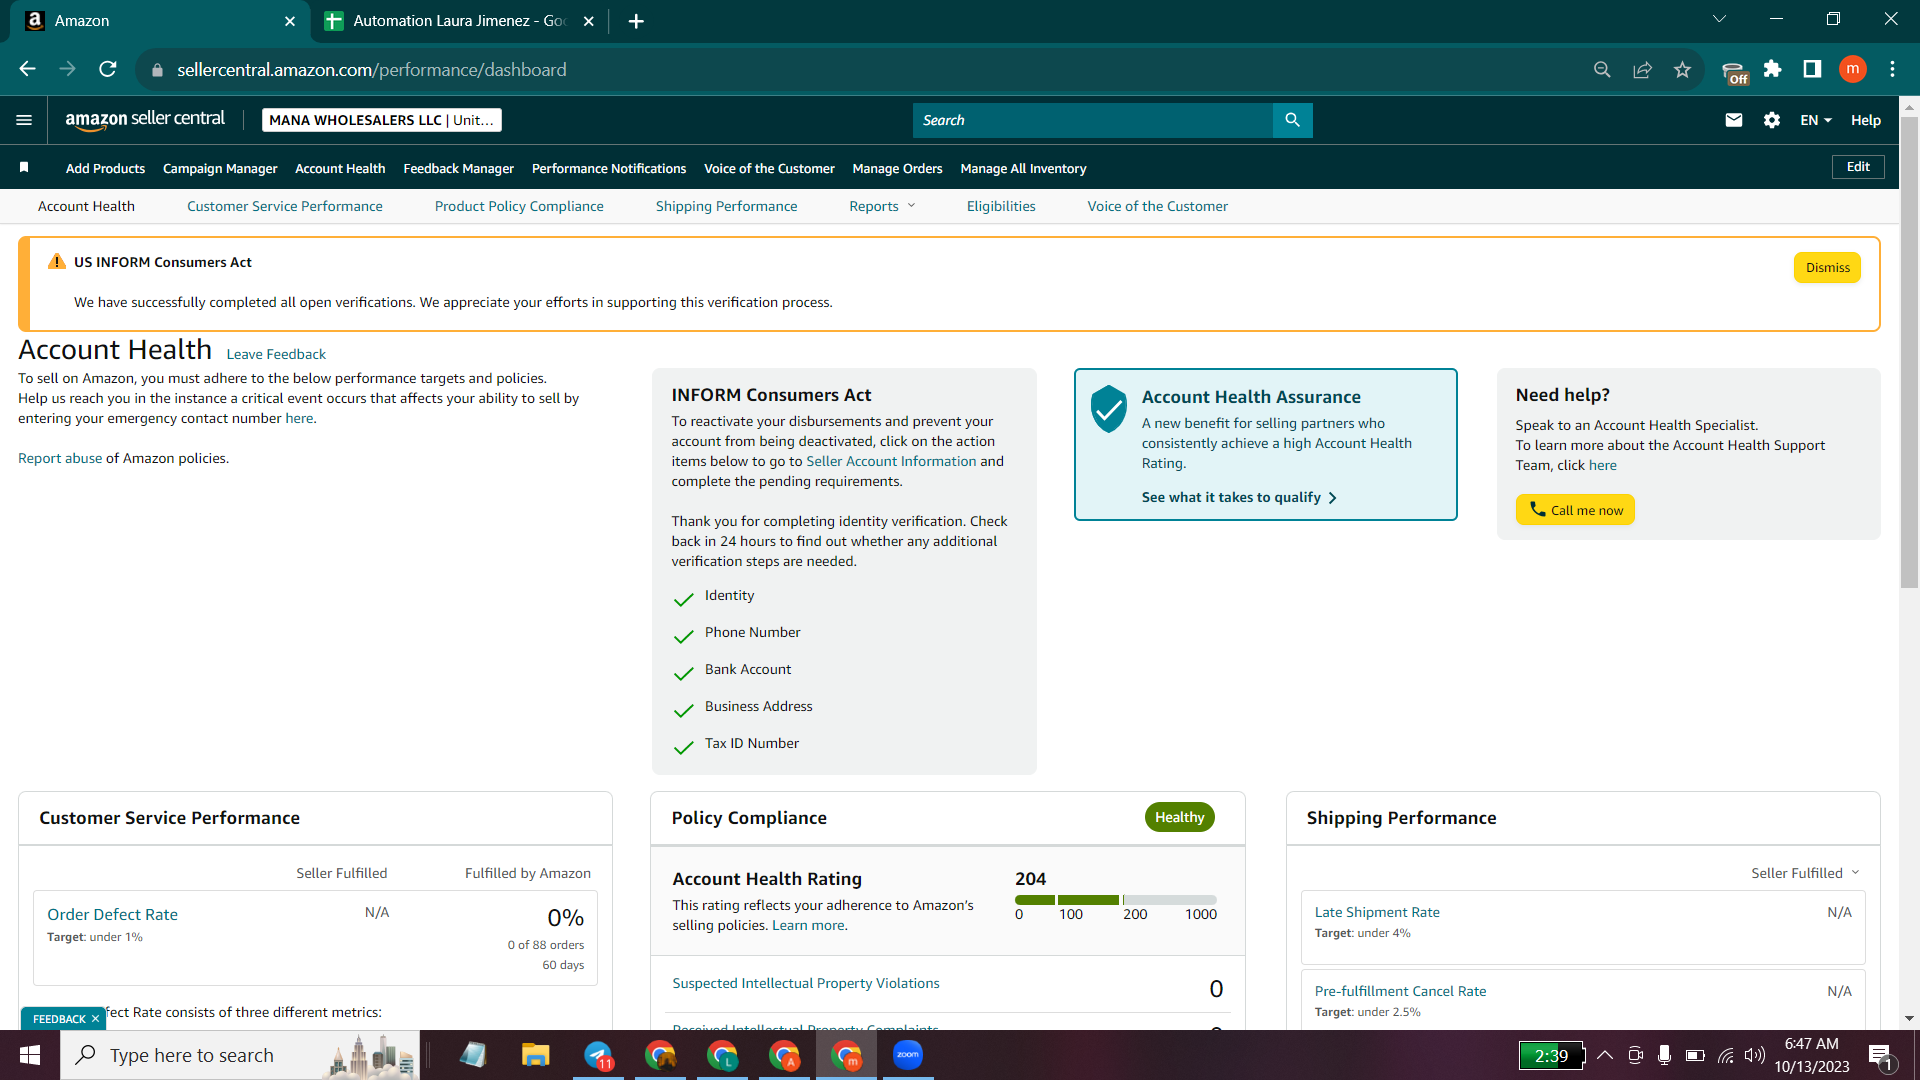Expand the Reports dropdown menu
The height and width of the screenshot is (1080, 1920).
[882, 206]
